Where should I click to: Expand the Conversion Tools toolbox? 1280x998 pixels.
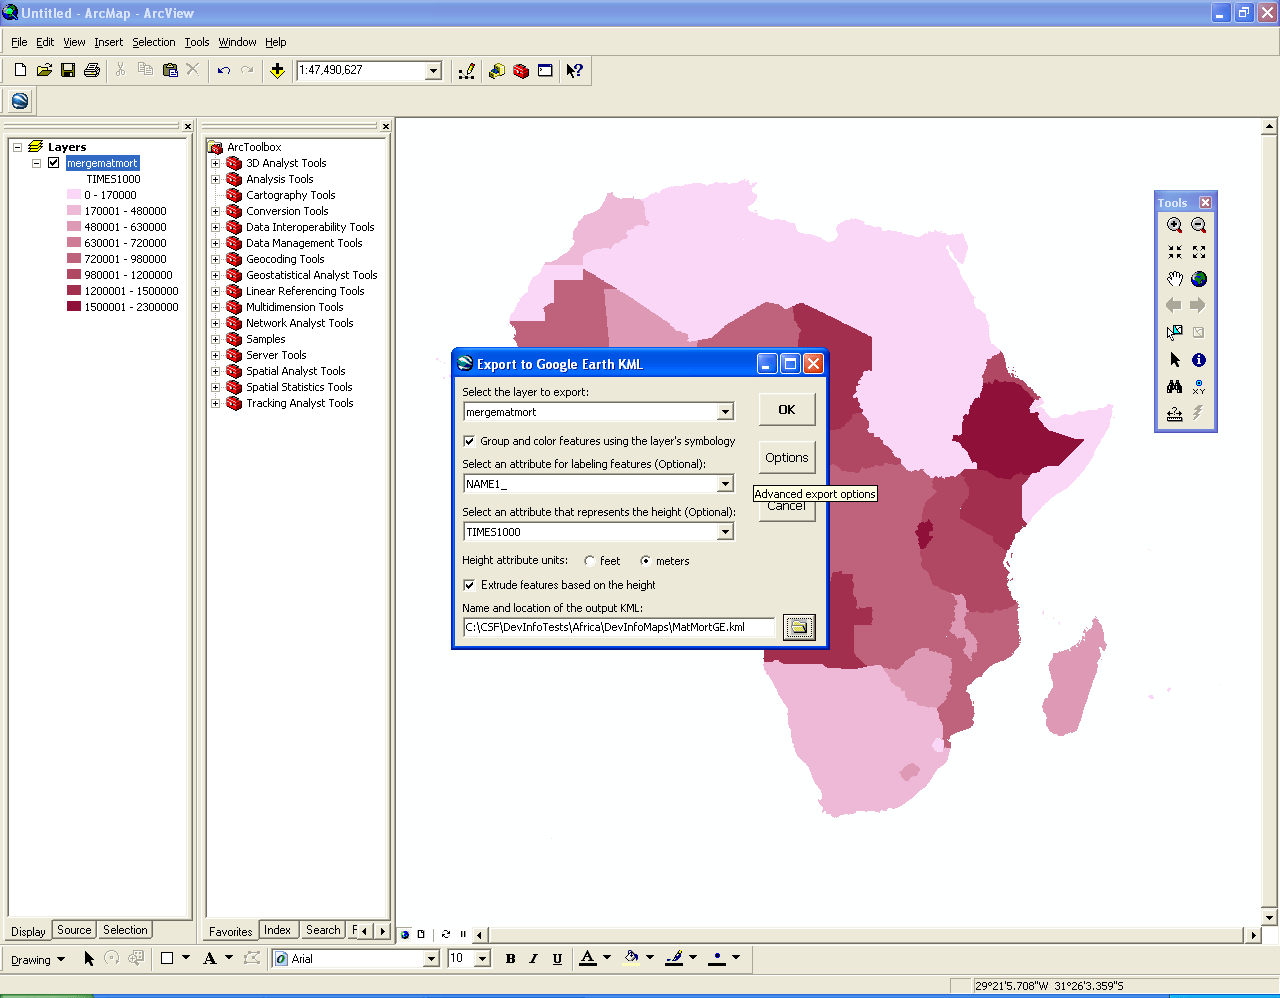pyautogui.click(x=215, y=211)
